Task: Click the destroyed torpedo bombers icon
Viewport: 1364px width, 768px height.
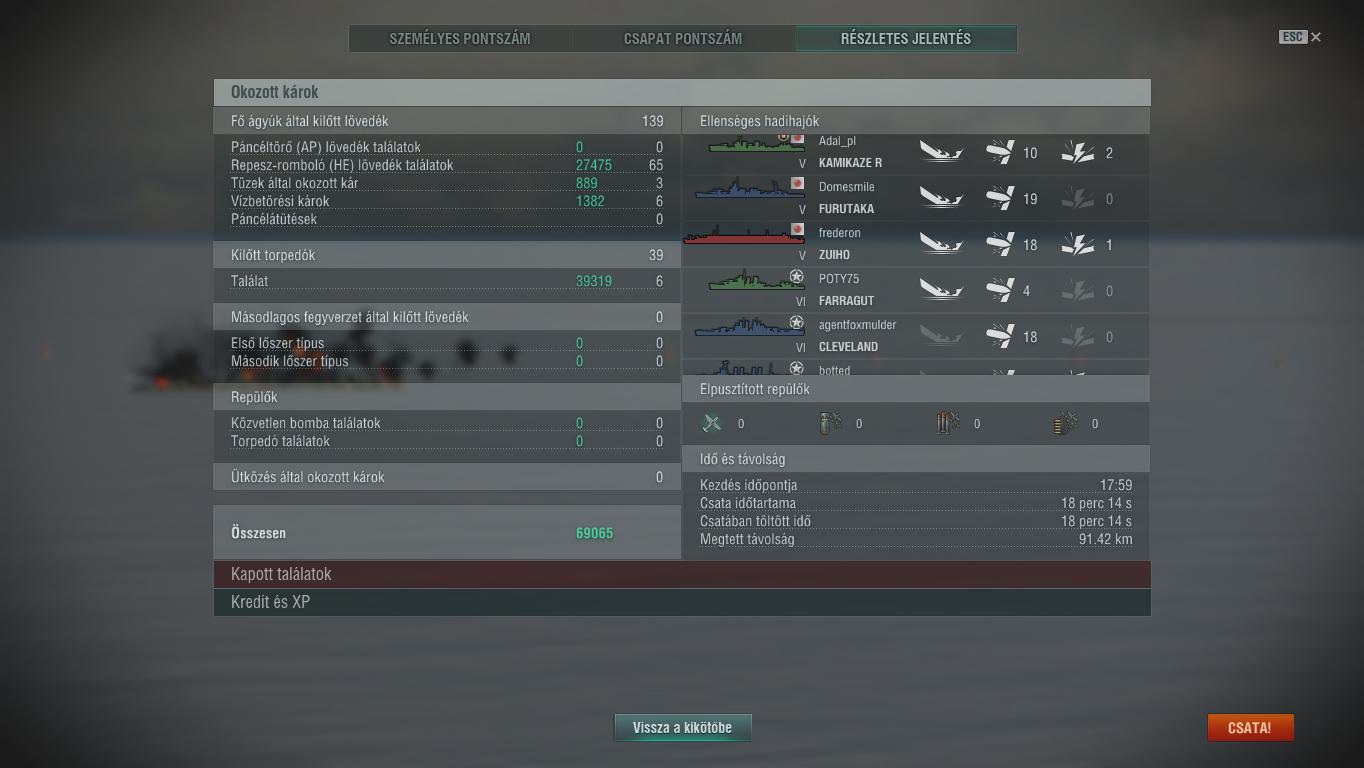Action: click(830, 424)
